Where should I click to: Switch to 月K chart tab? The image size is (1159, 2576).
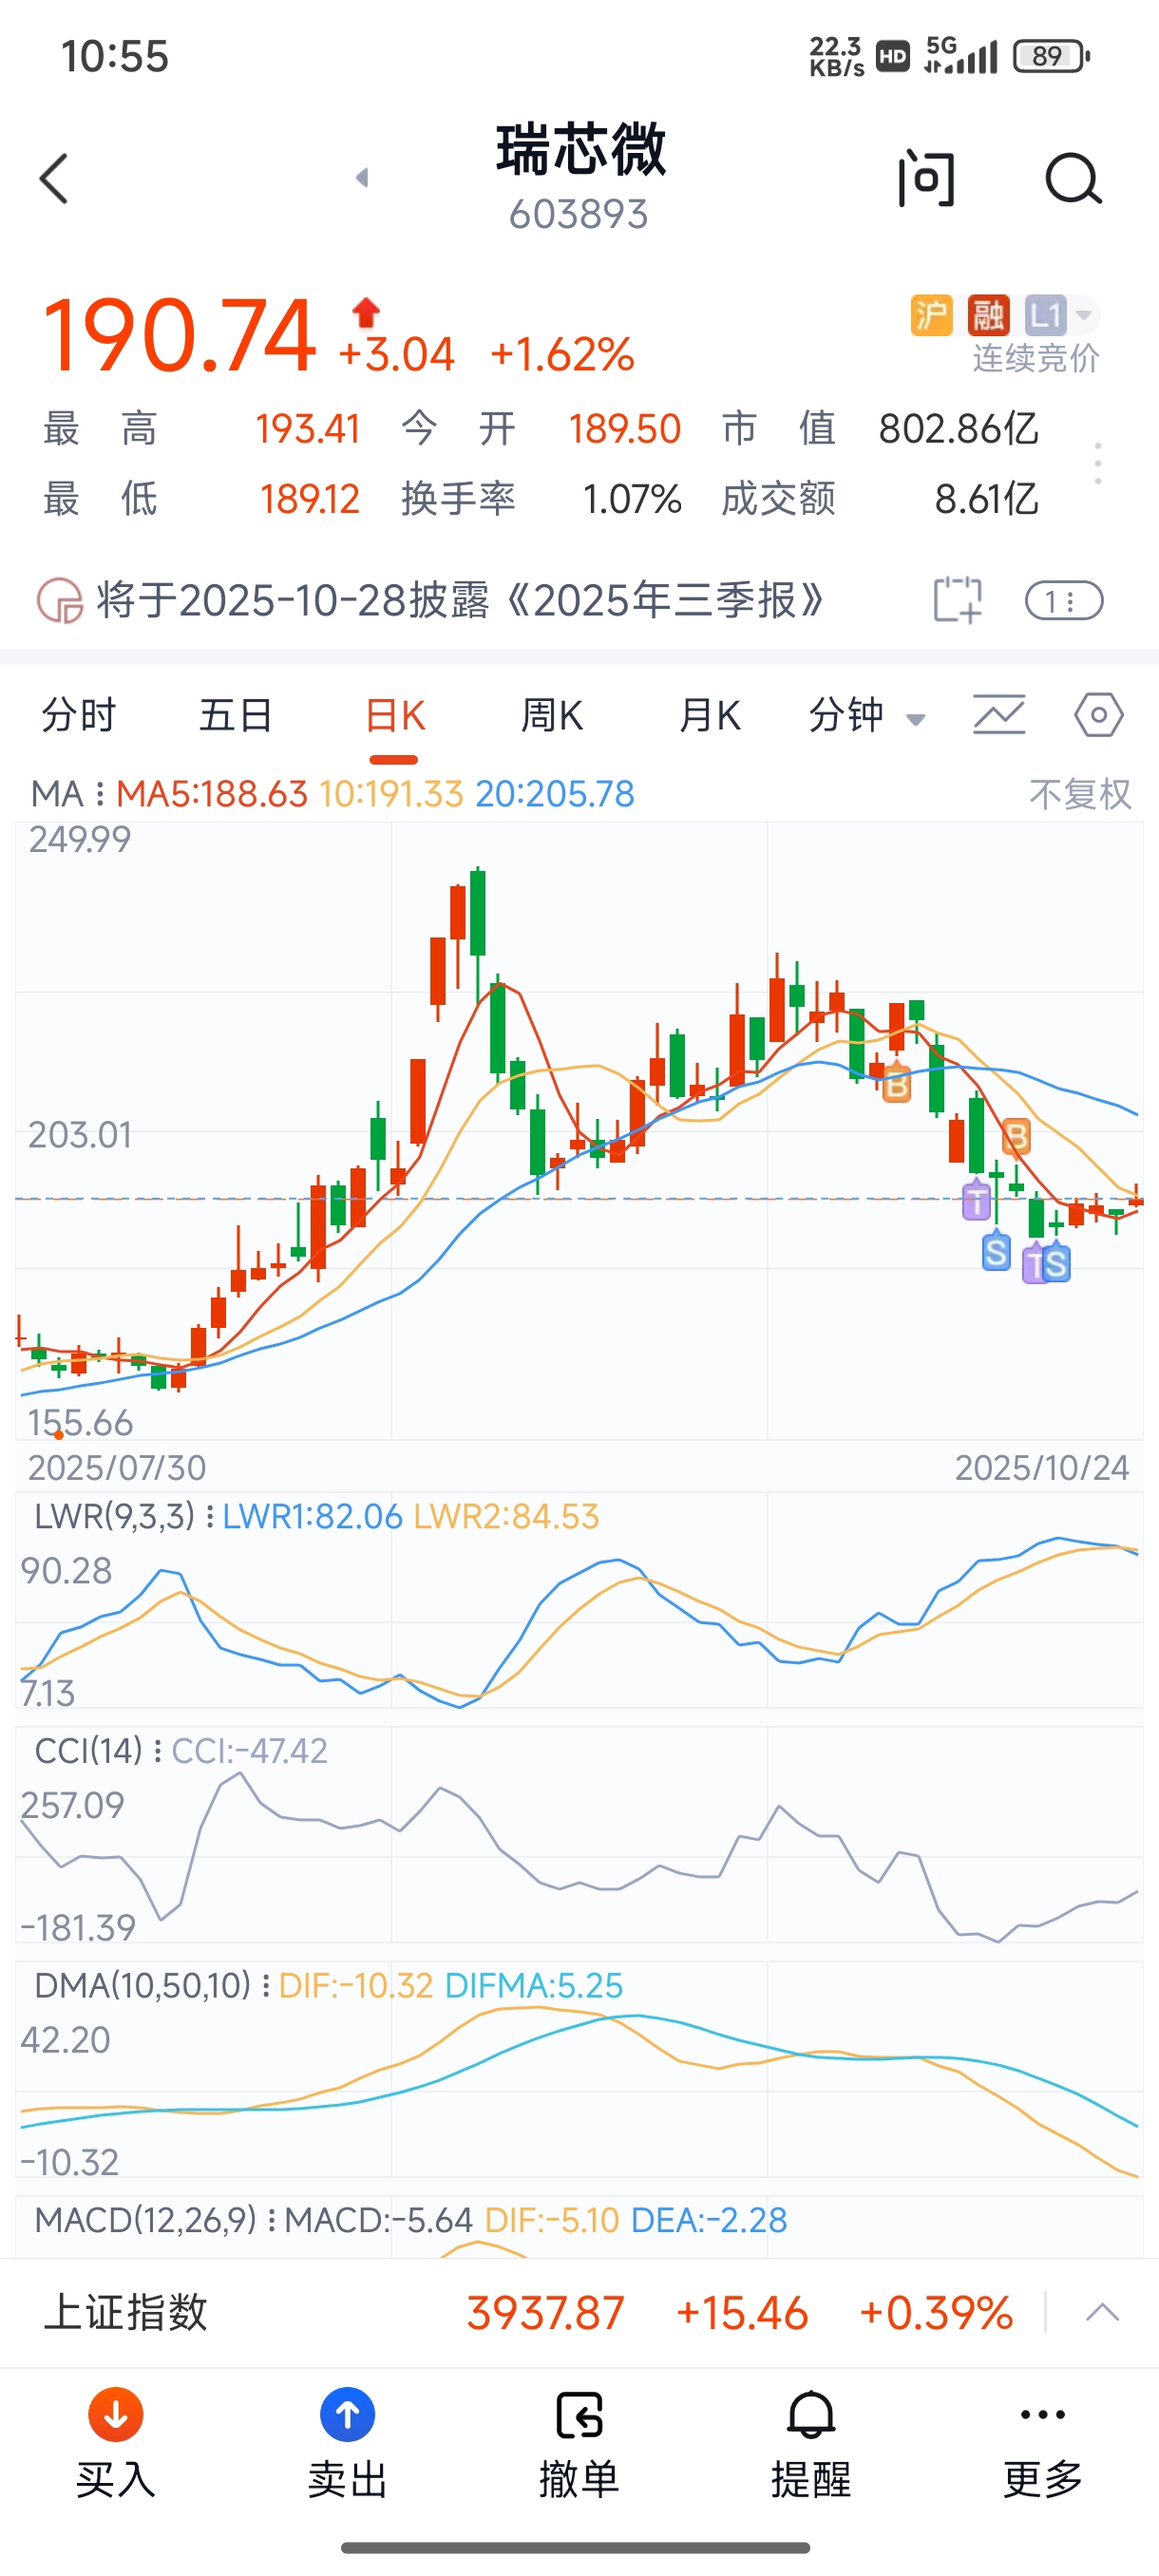coord(709,716)
